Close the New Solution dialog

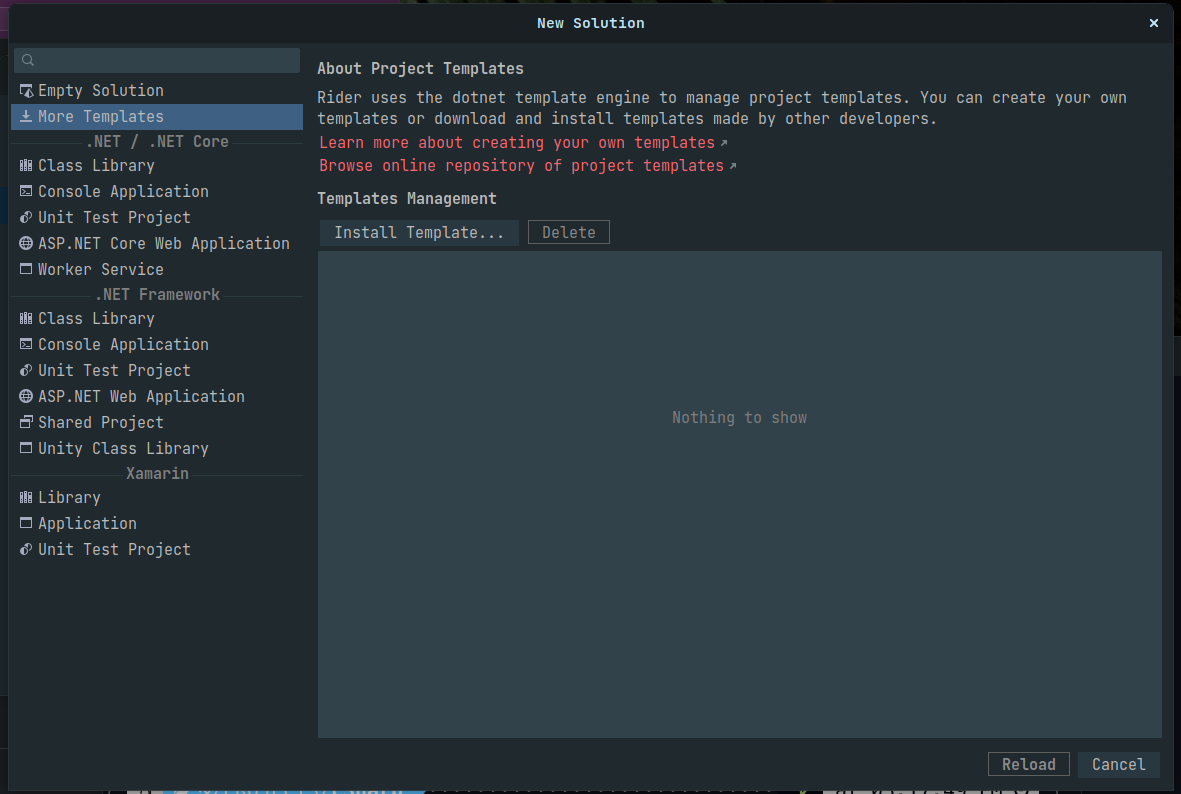(x=1153, y=23)
